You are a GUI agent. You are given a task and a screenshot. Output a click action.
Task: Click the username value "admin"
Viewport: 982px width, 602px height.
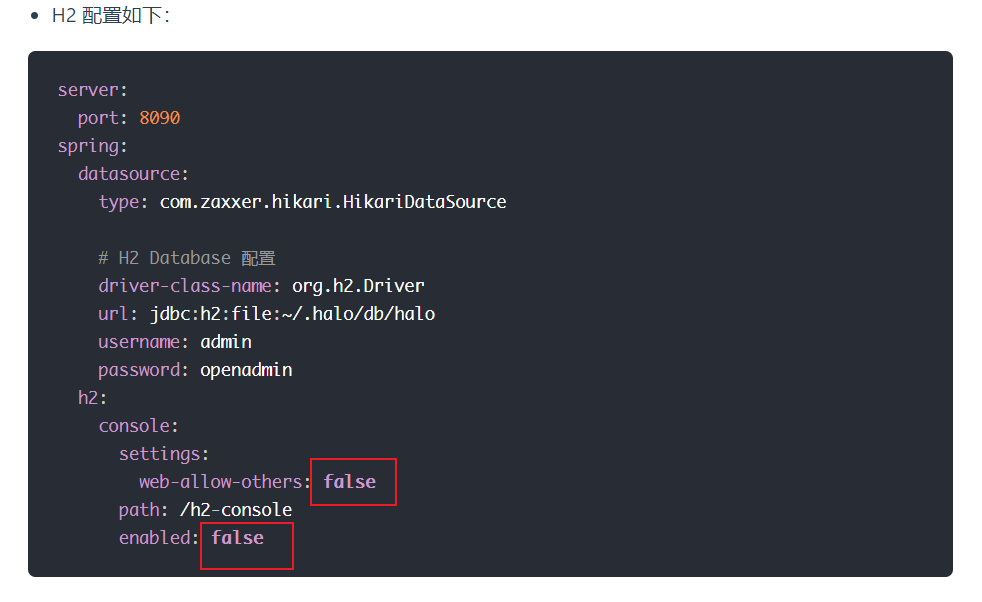point(225,342)
